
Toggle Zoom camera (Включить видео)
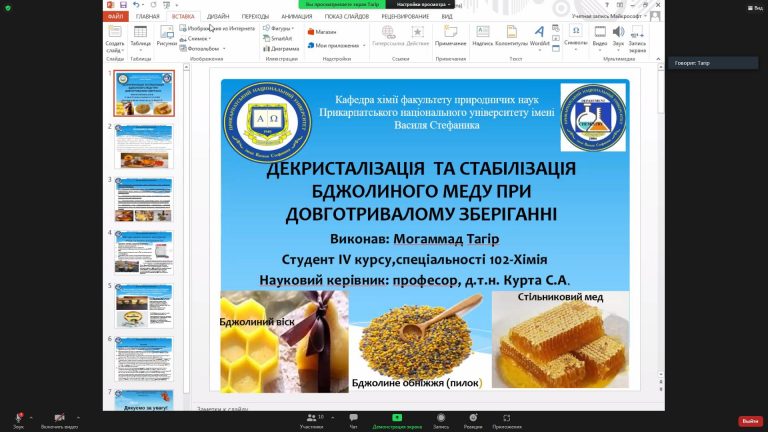(59, 421)
